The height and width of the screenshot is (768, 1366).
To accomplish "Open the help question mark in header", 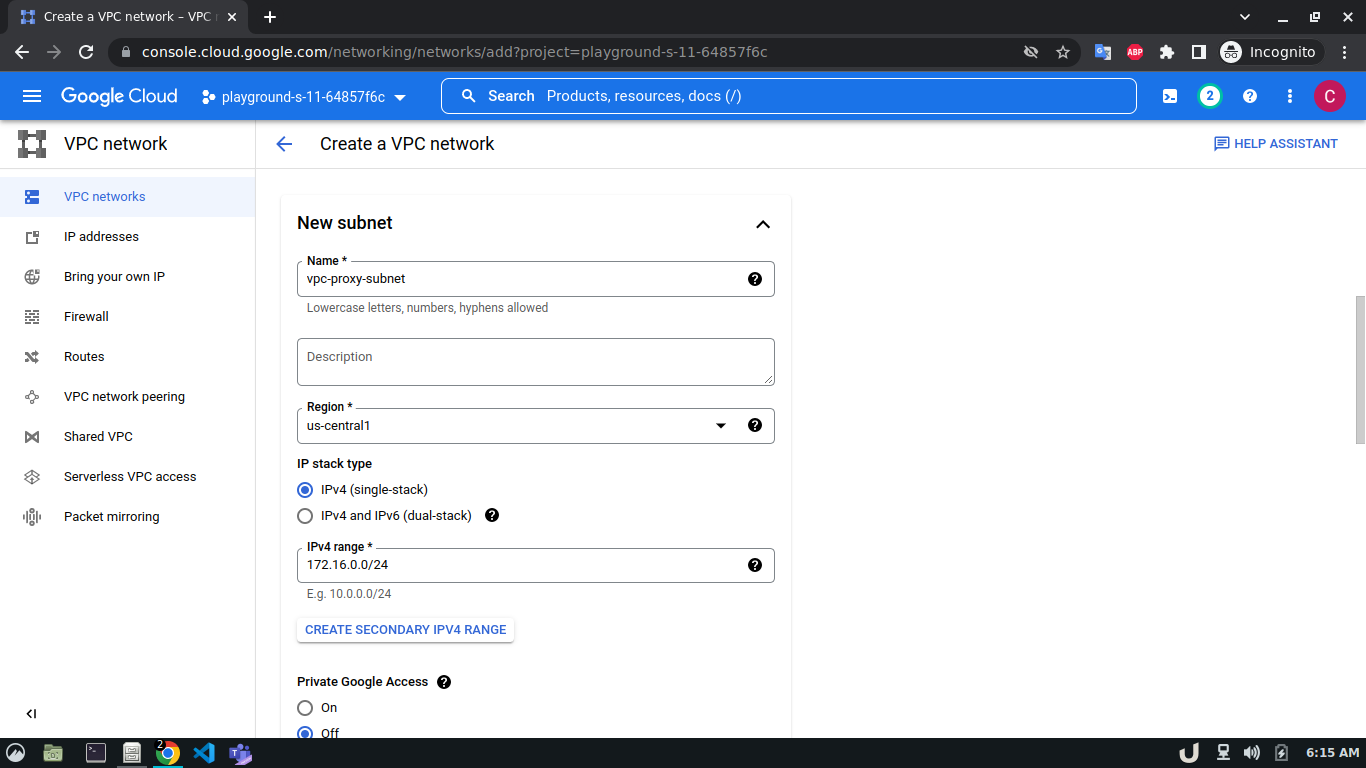I will click(1250, 96).
